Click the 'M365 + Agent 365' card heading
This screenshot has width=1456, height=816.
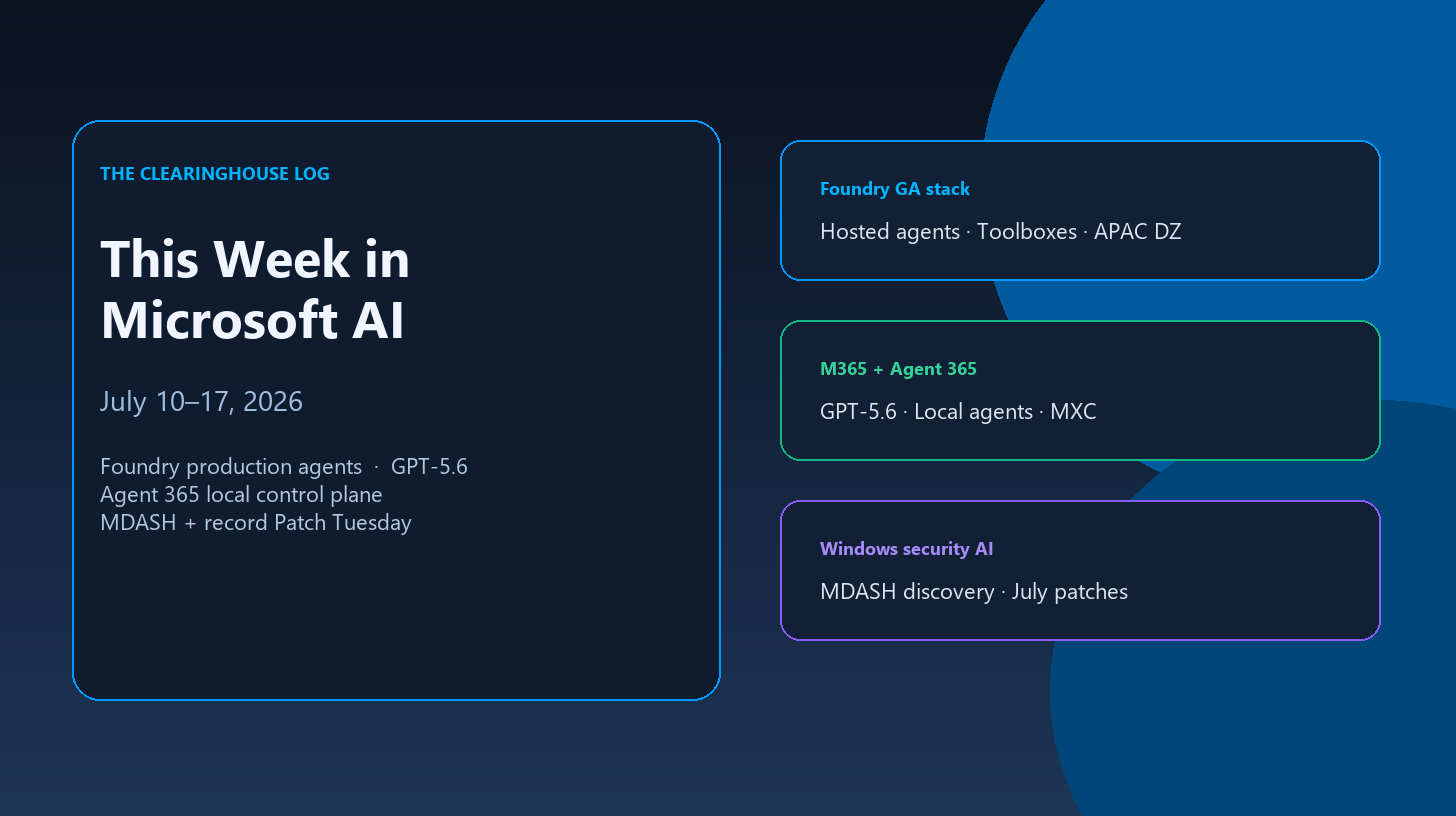pyautogui.click(x=898, y=369)
